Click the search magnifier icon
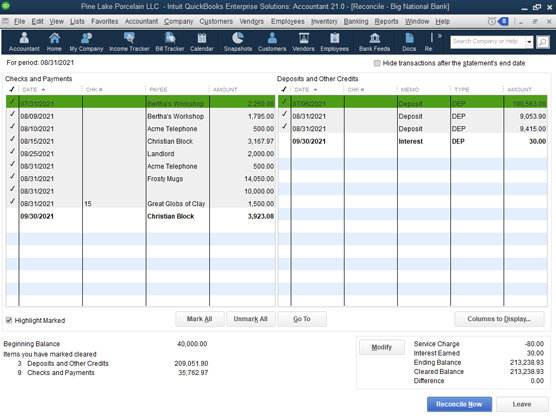Viewport: 556px width, 416px height. click(x=543, y=42)
